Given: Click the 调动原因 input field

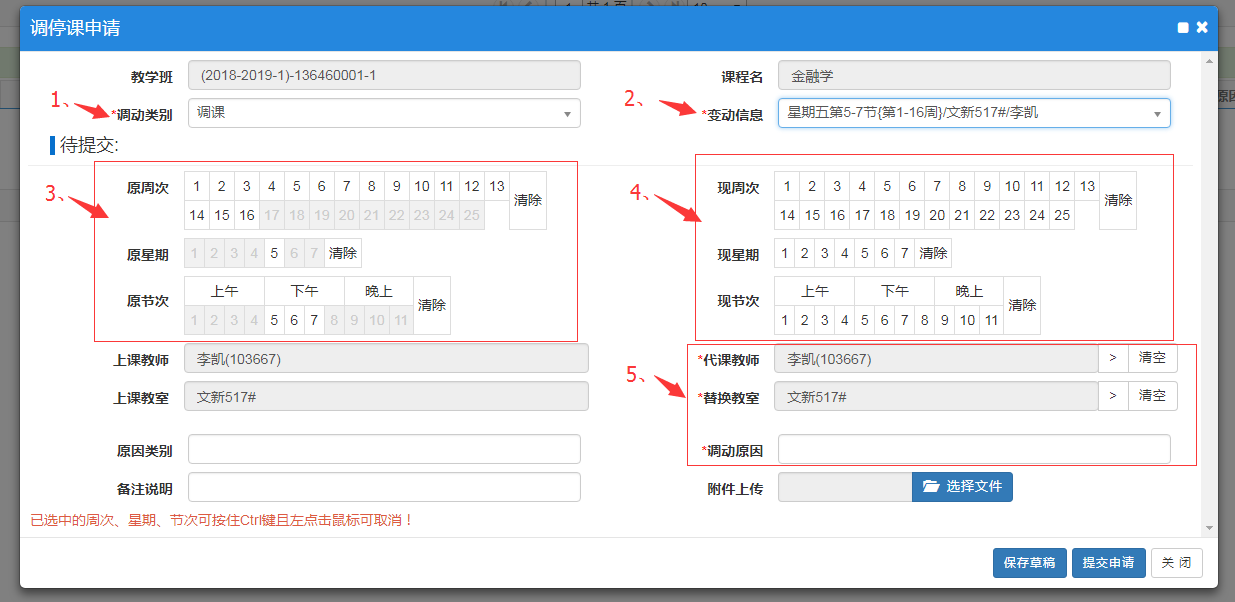Looking at the screenshot, I should [973, 450].
